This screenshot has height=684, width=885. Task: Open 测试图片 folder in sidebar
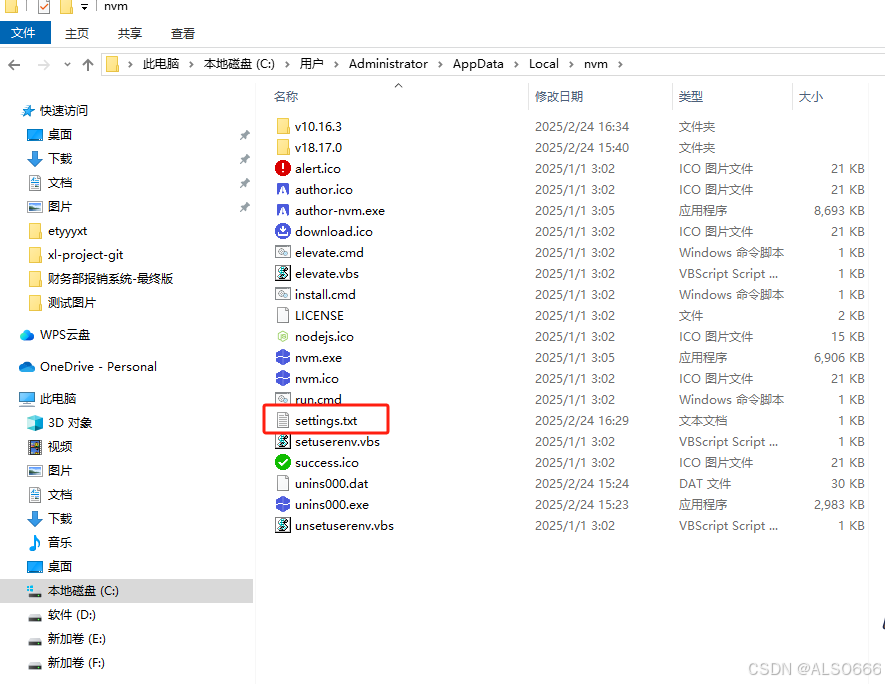[x=72, y=302]
